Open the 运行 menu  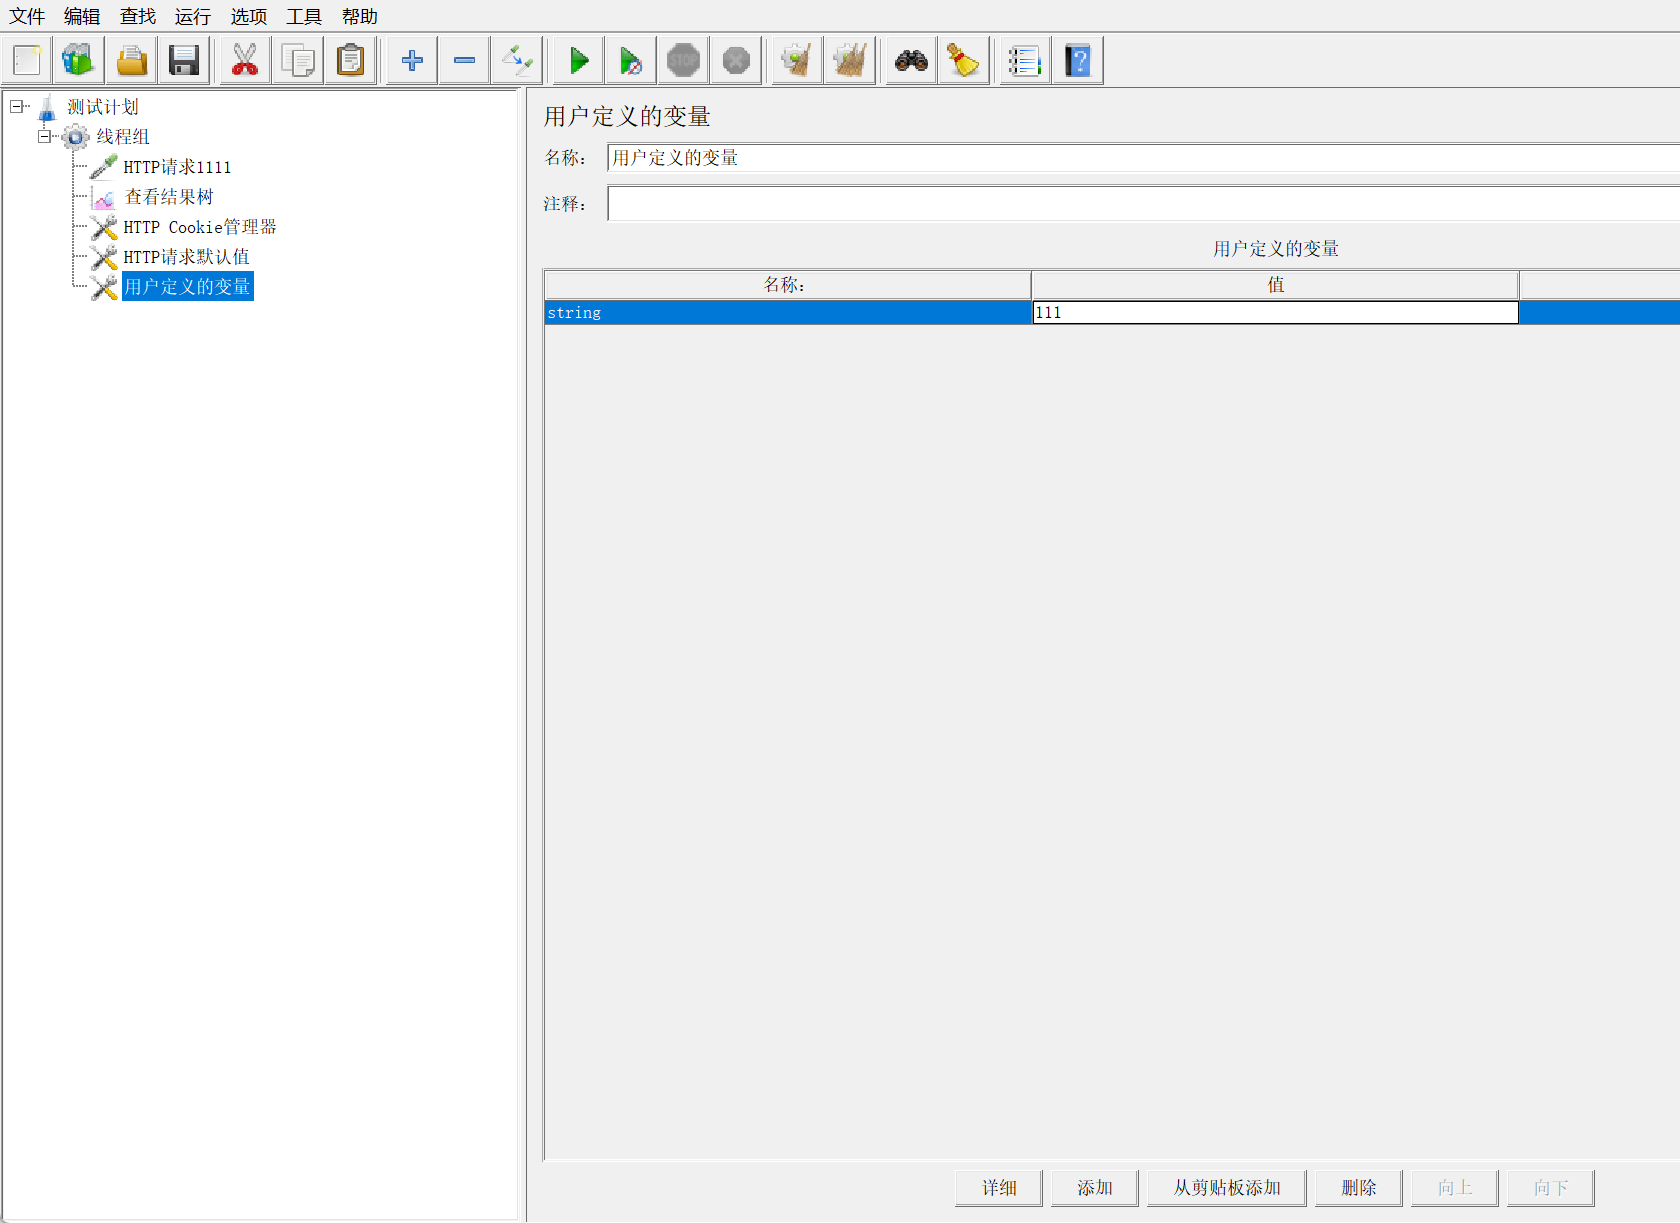click(x=193, y=16)
